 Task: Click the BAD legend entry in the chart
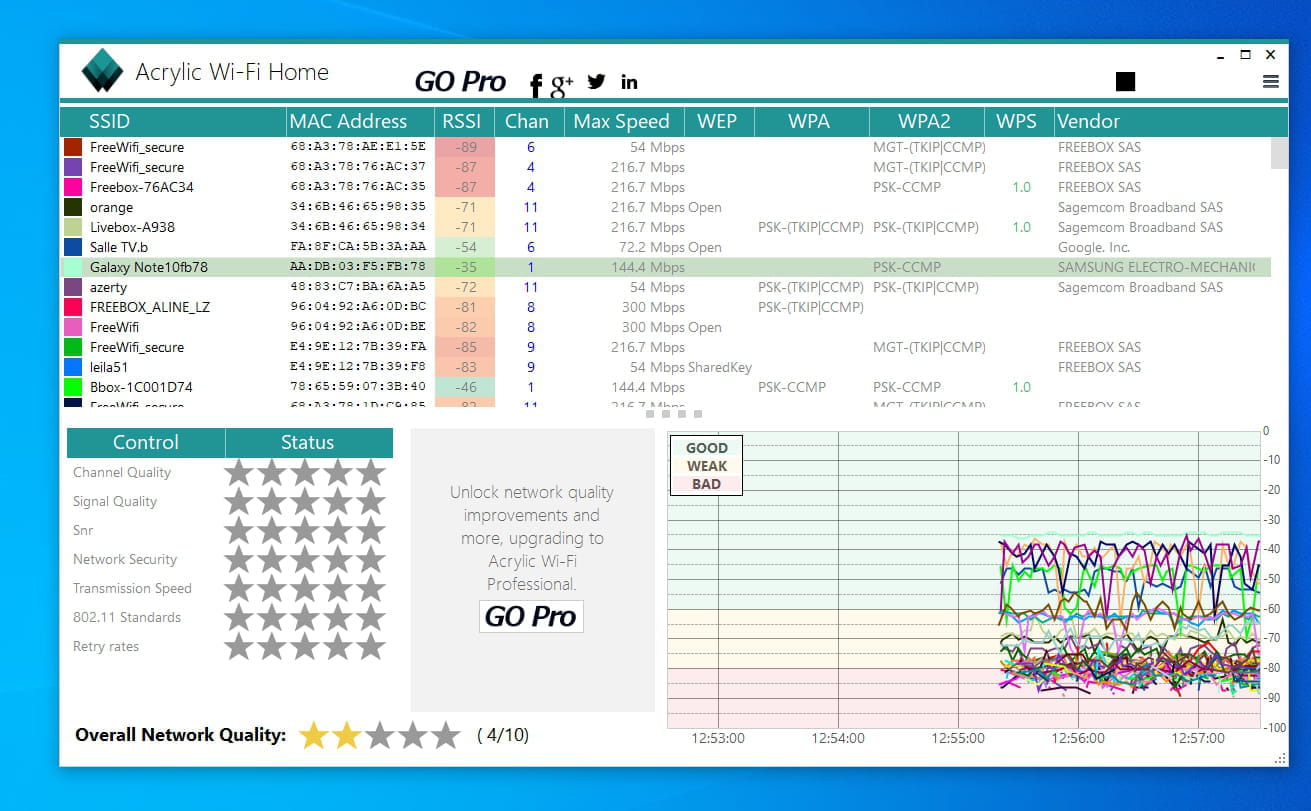pyautogui.click(x=706, y=484)
